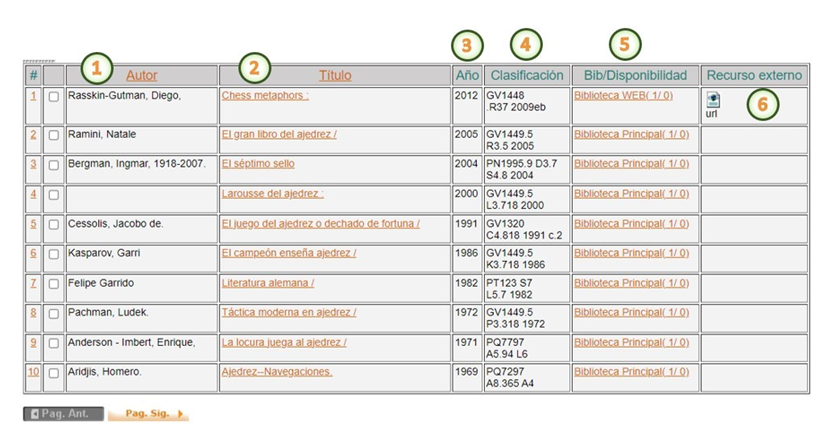Click the Clasificación column header
Image resolution: width=836 pixels, height=434 pixels.
(x=527, y=75)
